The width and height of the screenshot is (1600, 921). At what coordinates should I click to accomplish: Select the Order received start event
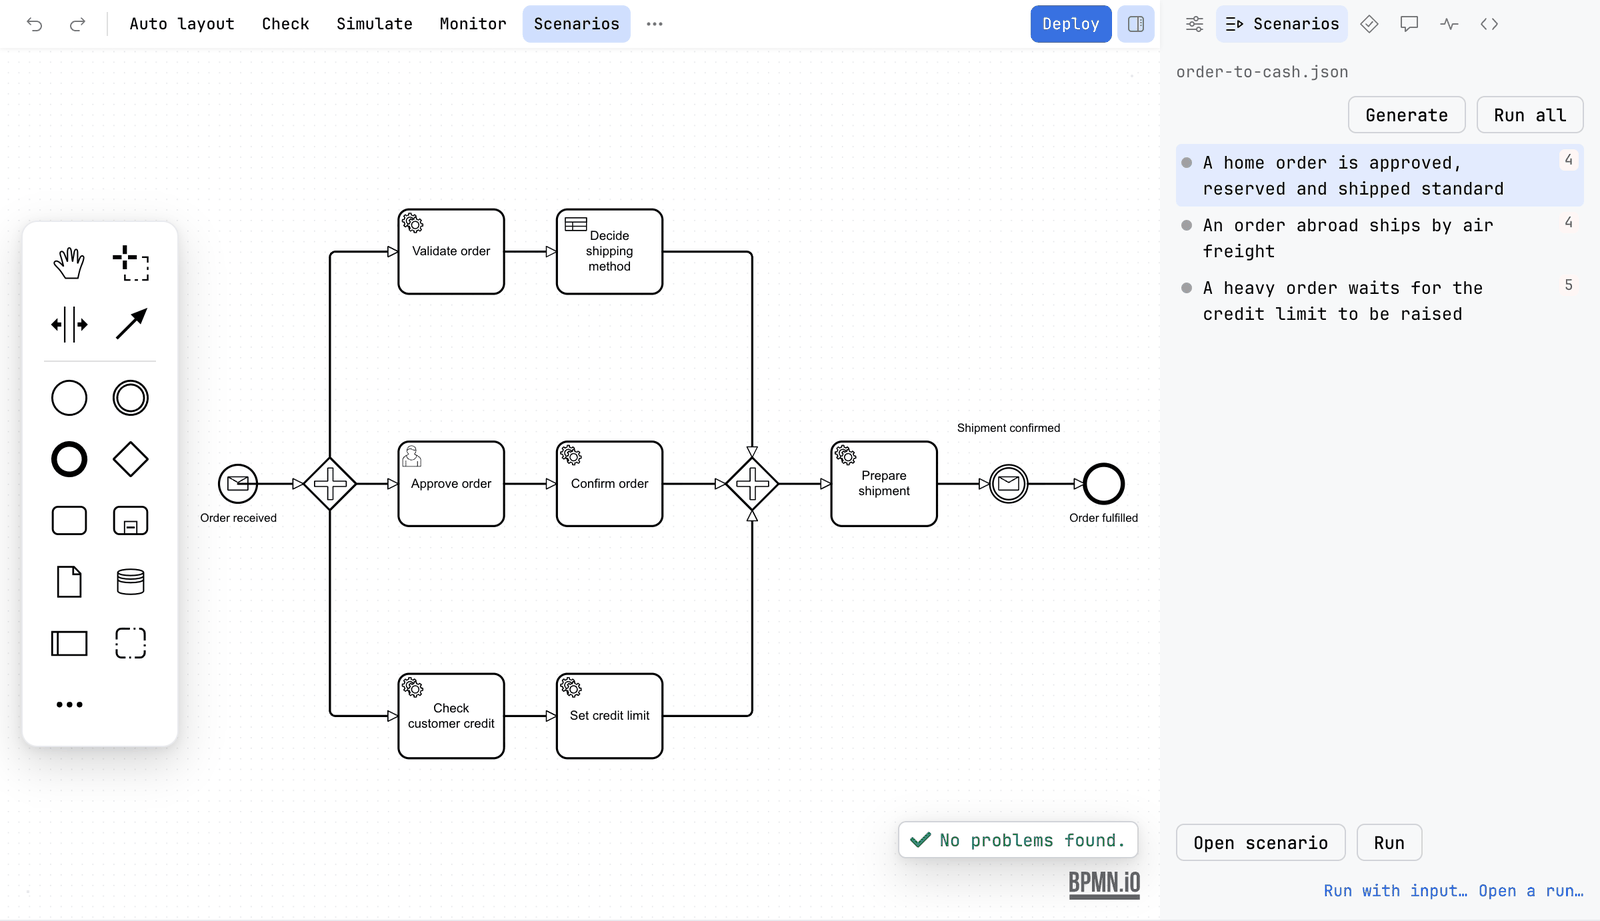coord(238,484)
